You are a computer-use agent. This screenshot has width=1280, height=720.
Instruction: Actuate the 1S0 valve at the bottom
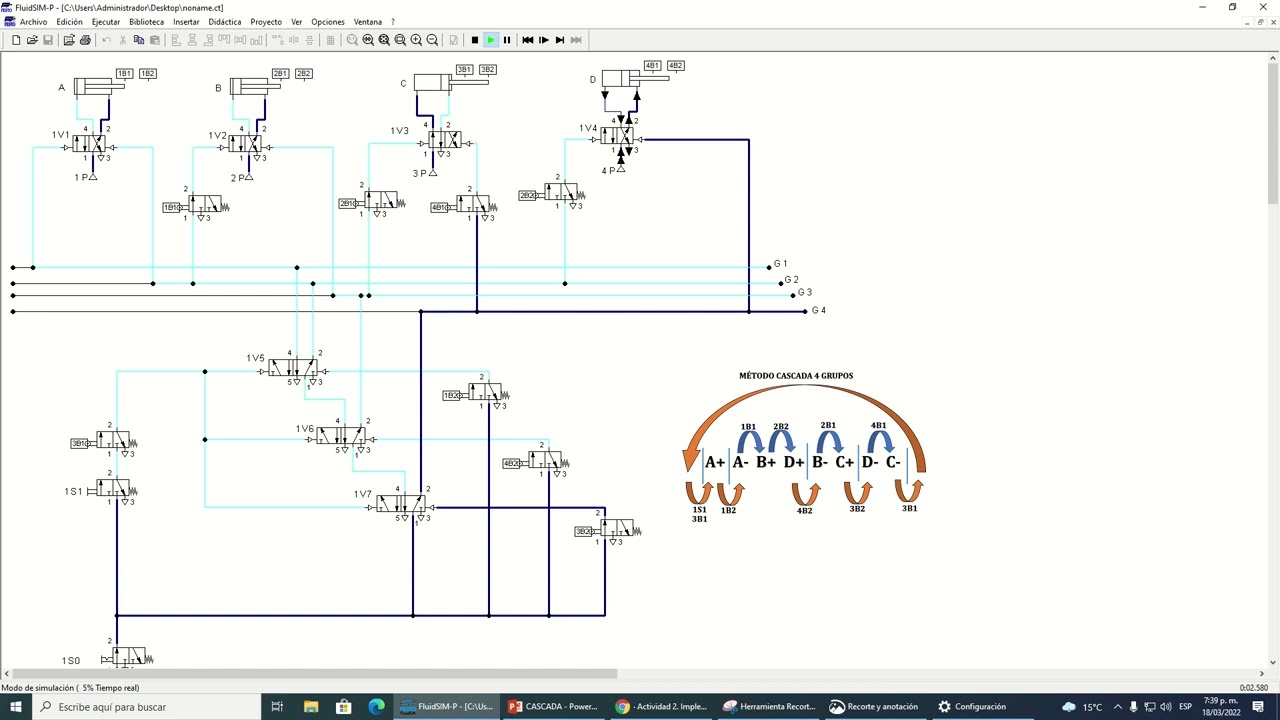coord(126,657)
